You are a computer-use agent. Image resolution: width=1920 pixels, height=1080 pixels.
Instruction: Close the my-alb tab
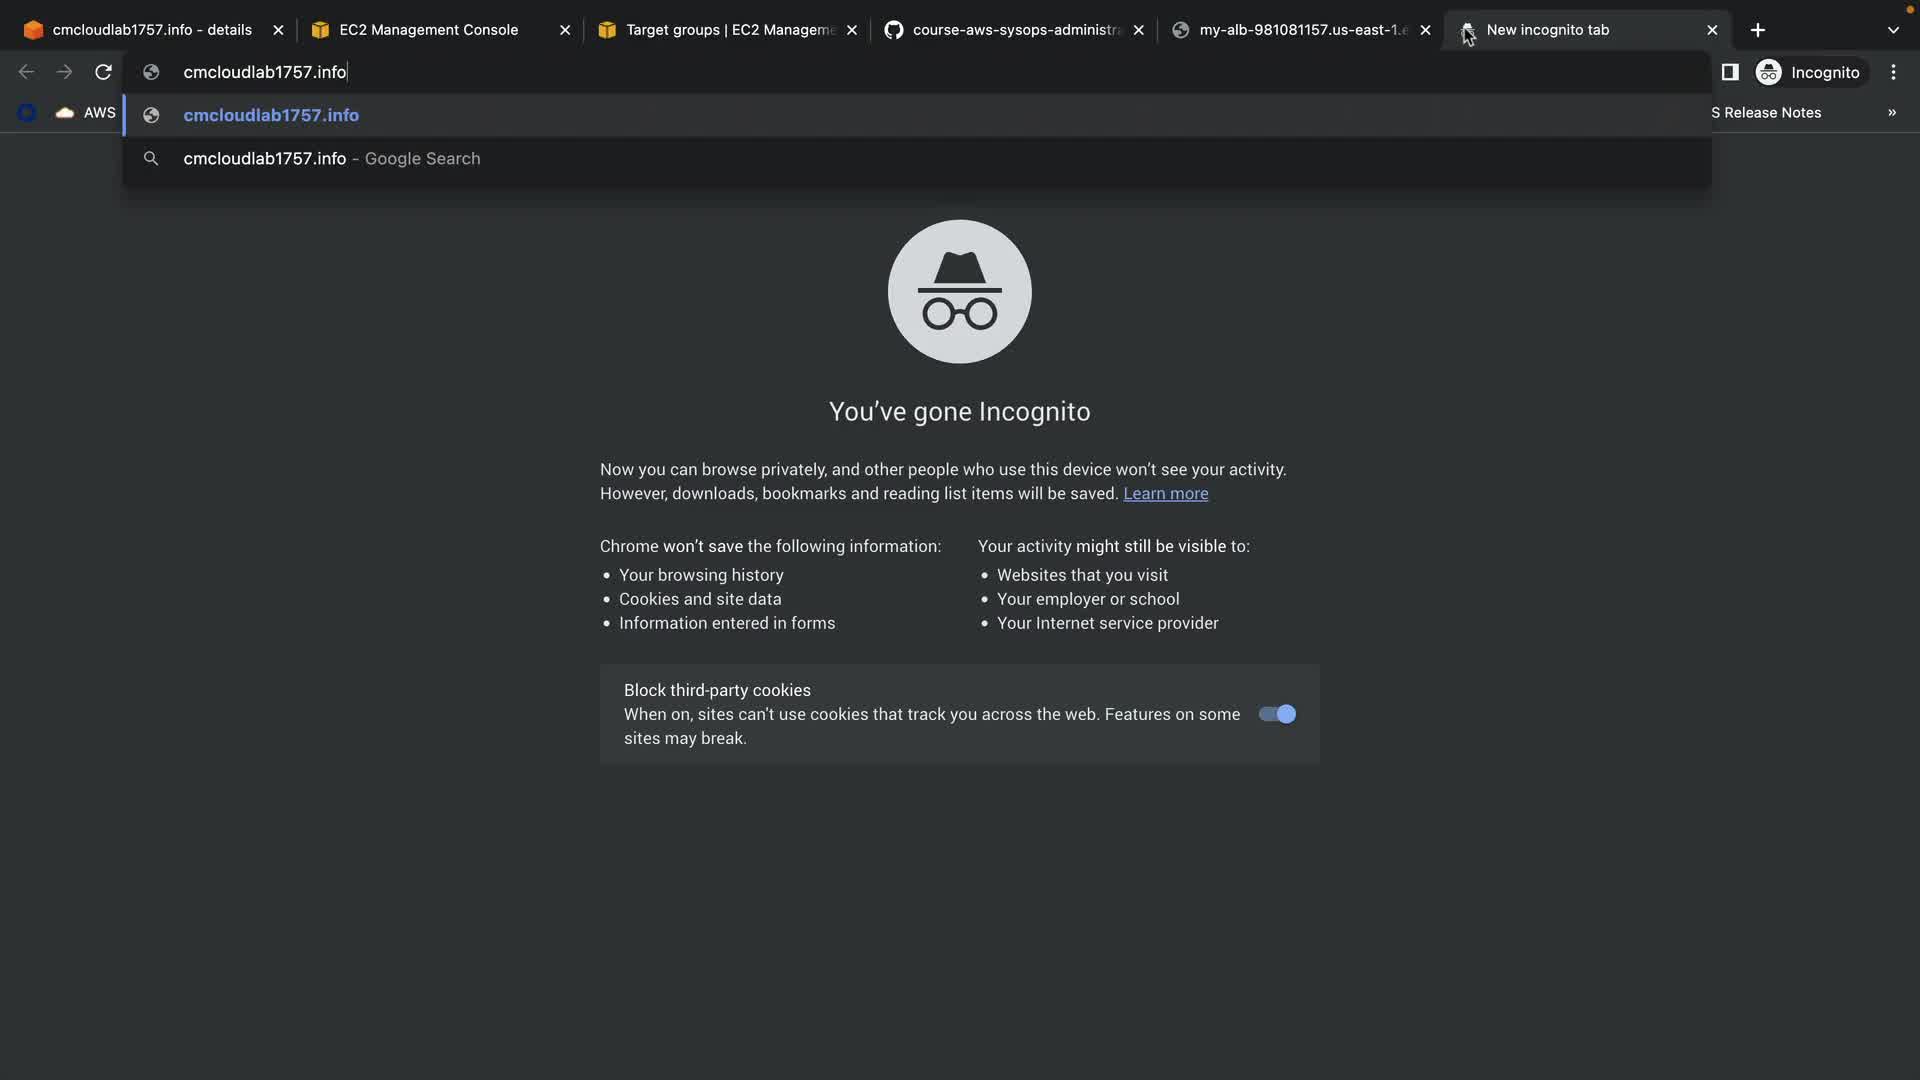click(1425, 30)
